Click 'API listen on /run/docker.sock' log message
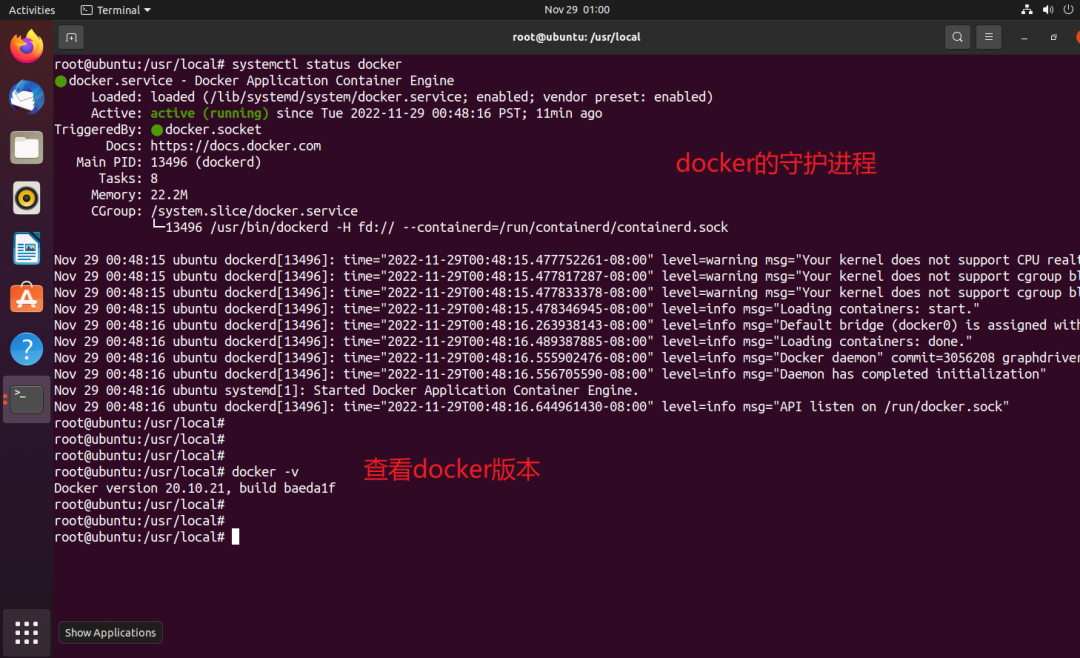The height and width of the screenshot is (658, 1080). point(894,407)
